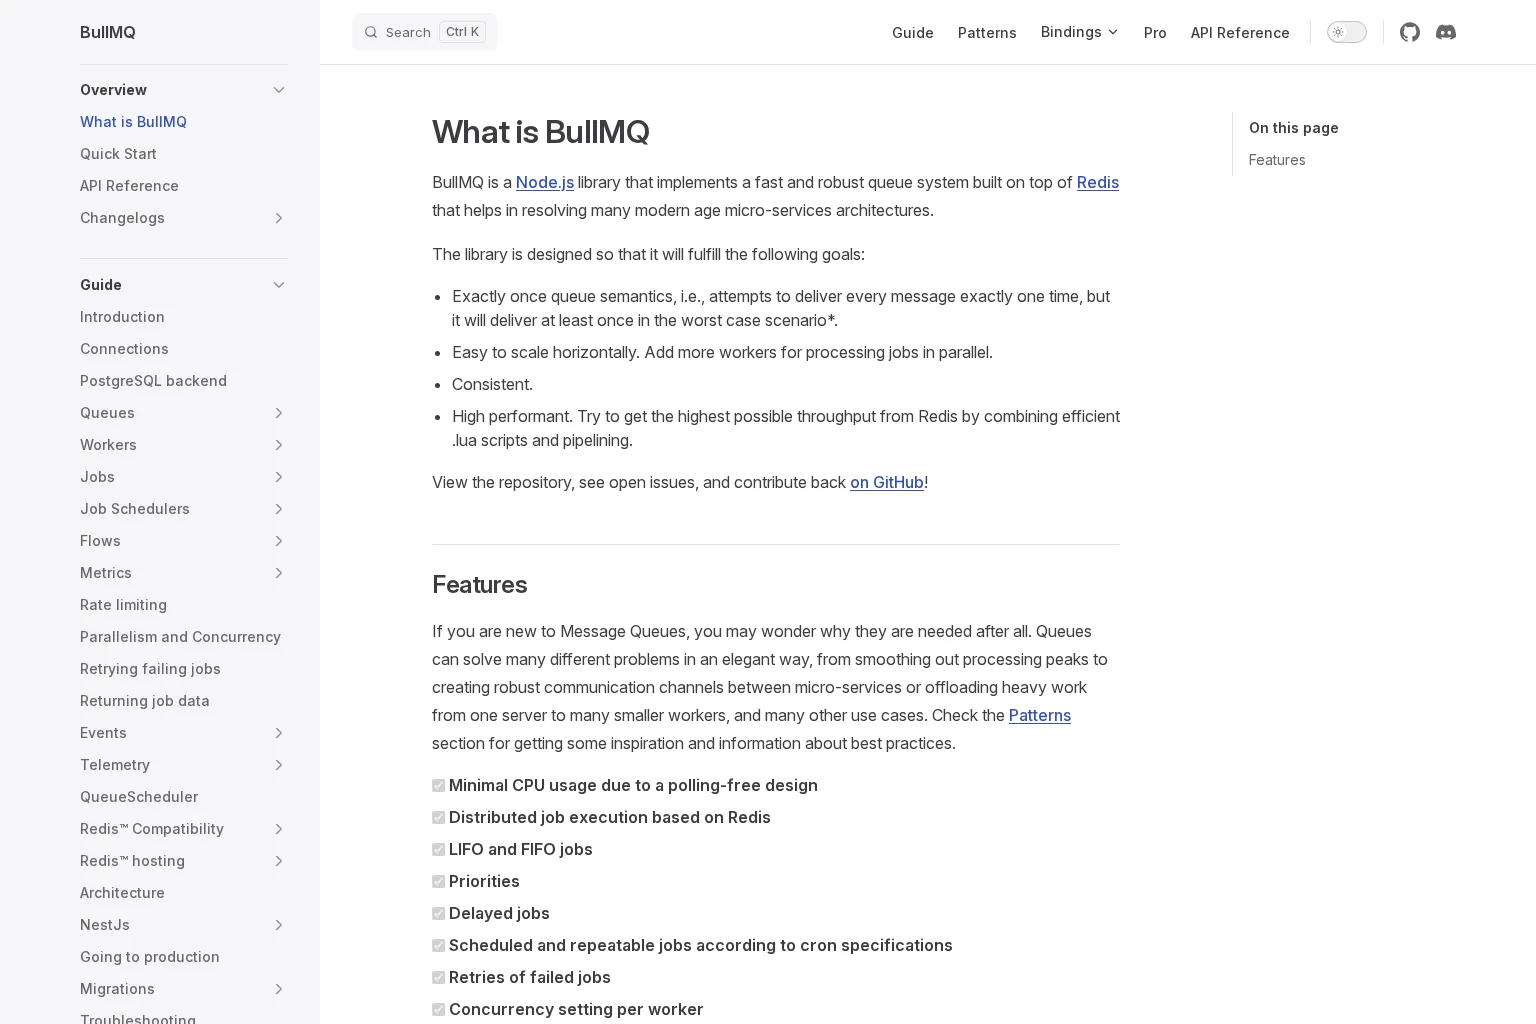Screen dimensions: 1536x1024
Task: Expand the NestJs sidebar item
Action: pos(279,925)
